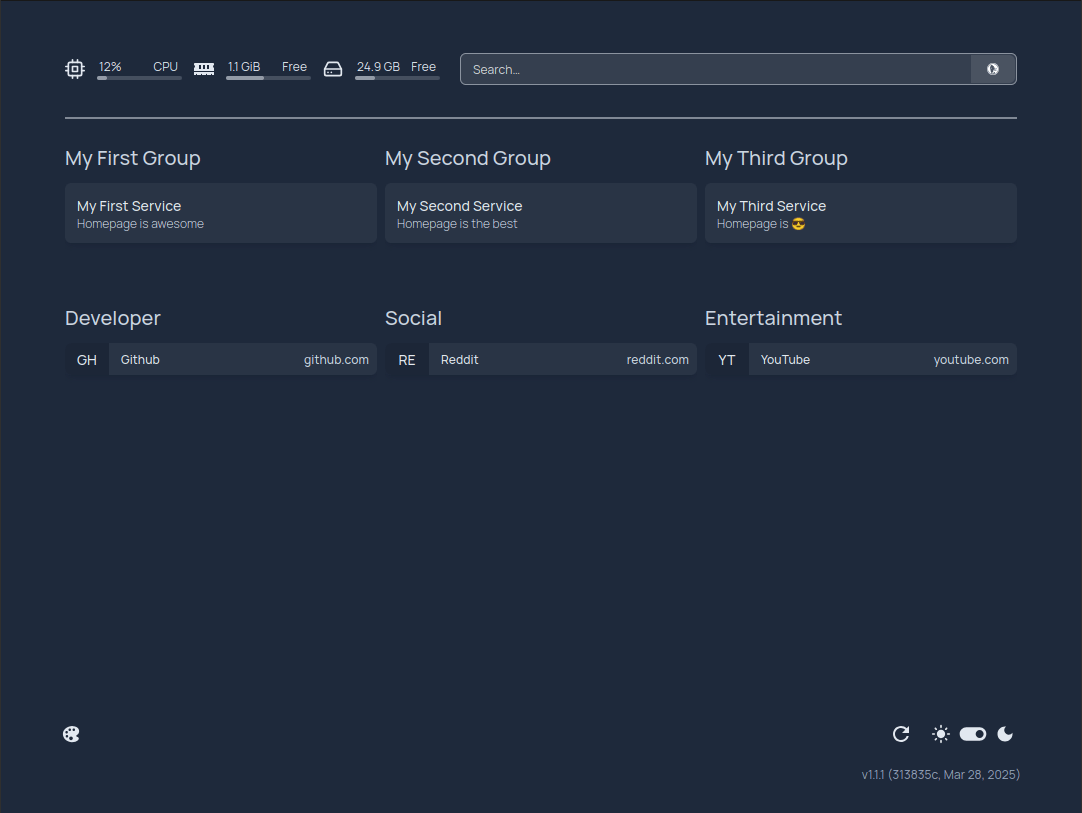Click the moon dark-mode icon
Image resolution: width=1082 pixels, height=813 pixels.
point(1005,734)
